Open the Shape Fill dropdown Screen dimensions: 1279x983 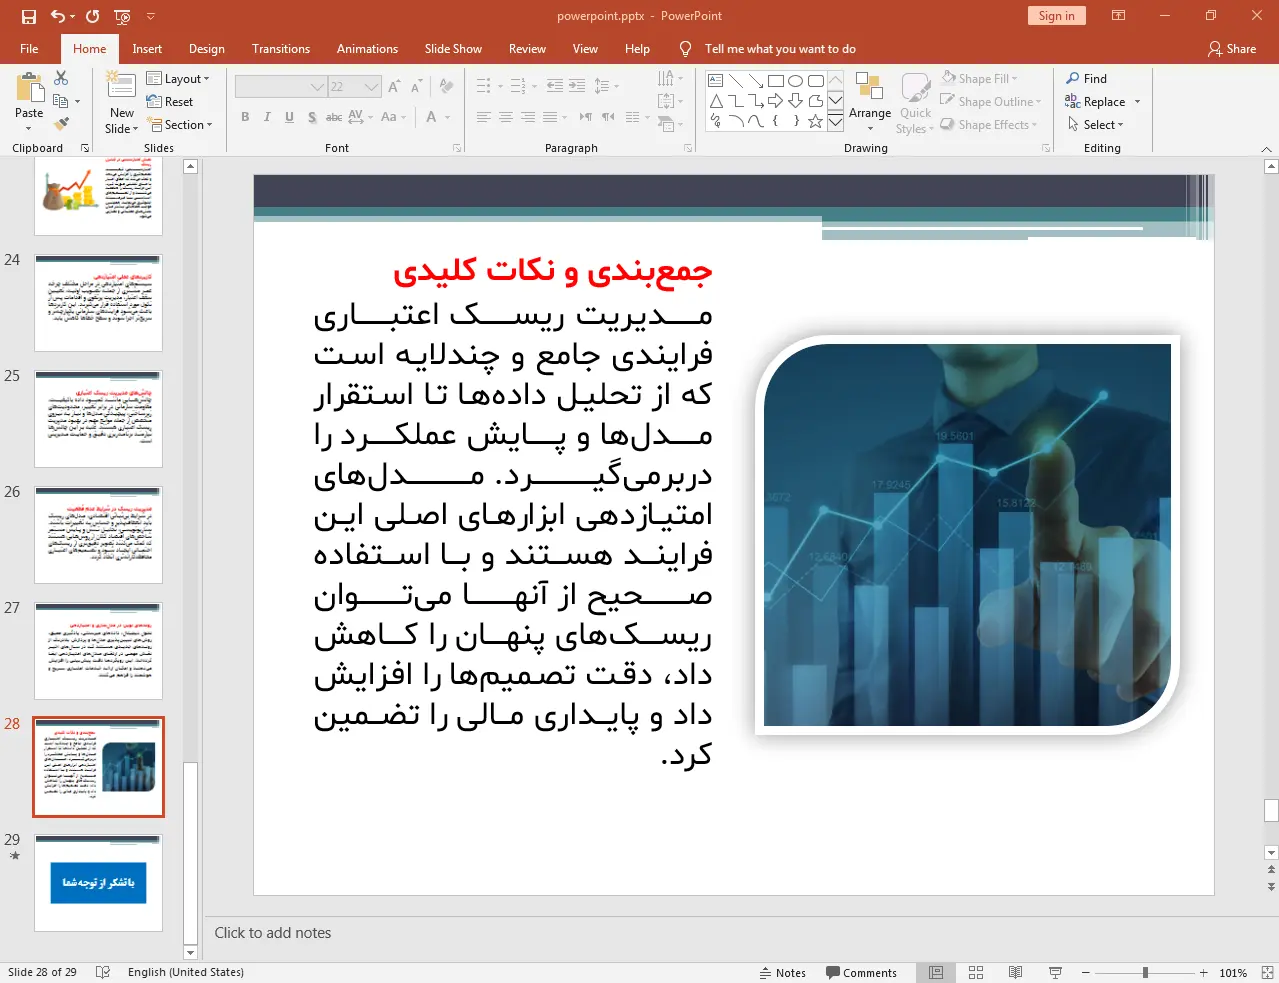[979, 78]
